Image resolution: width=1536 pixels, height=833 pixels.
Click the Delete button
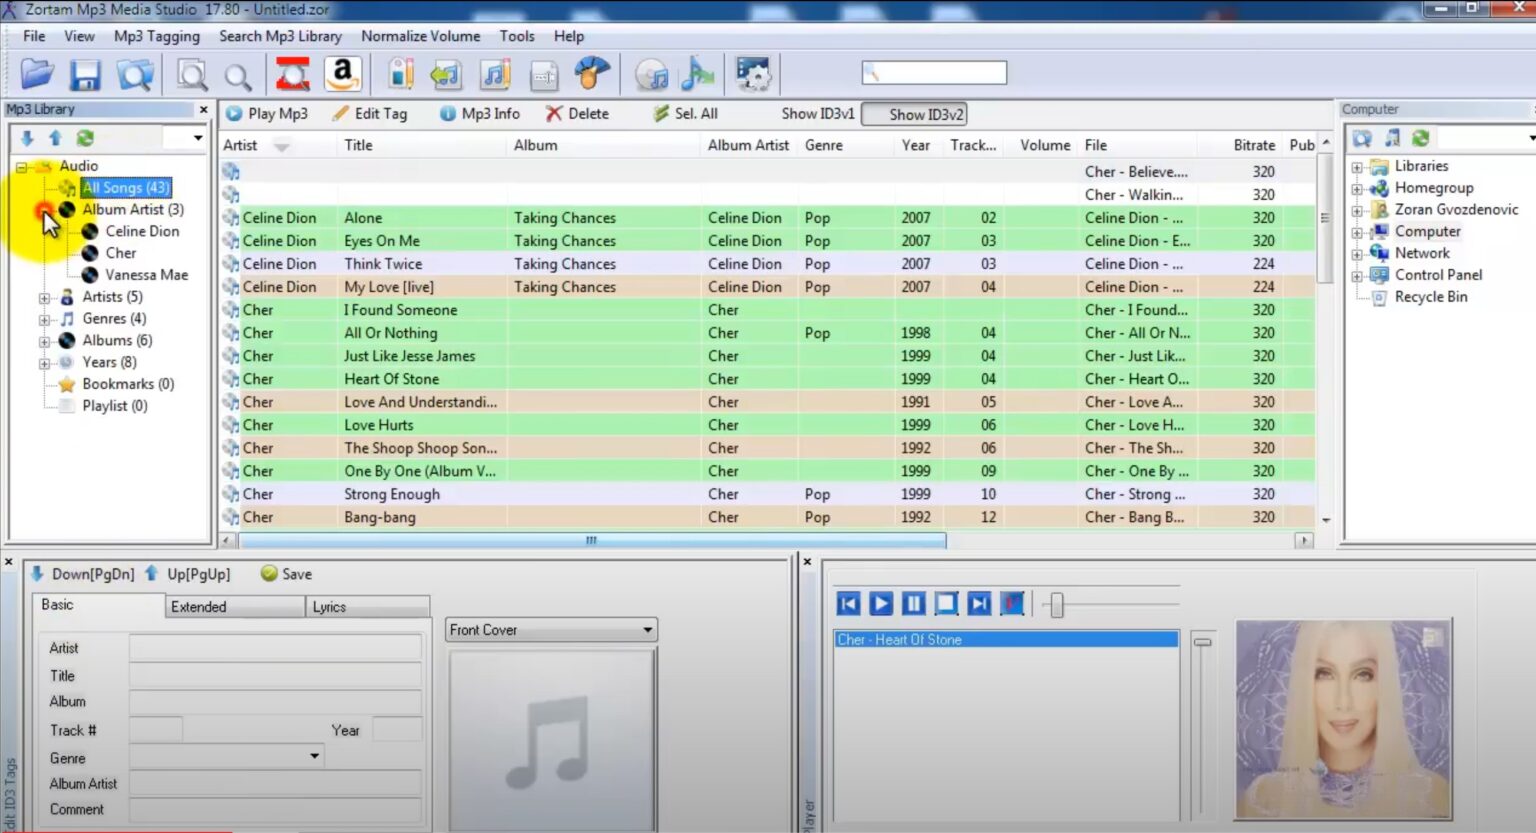[577, 114]
